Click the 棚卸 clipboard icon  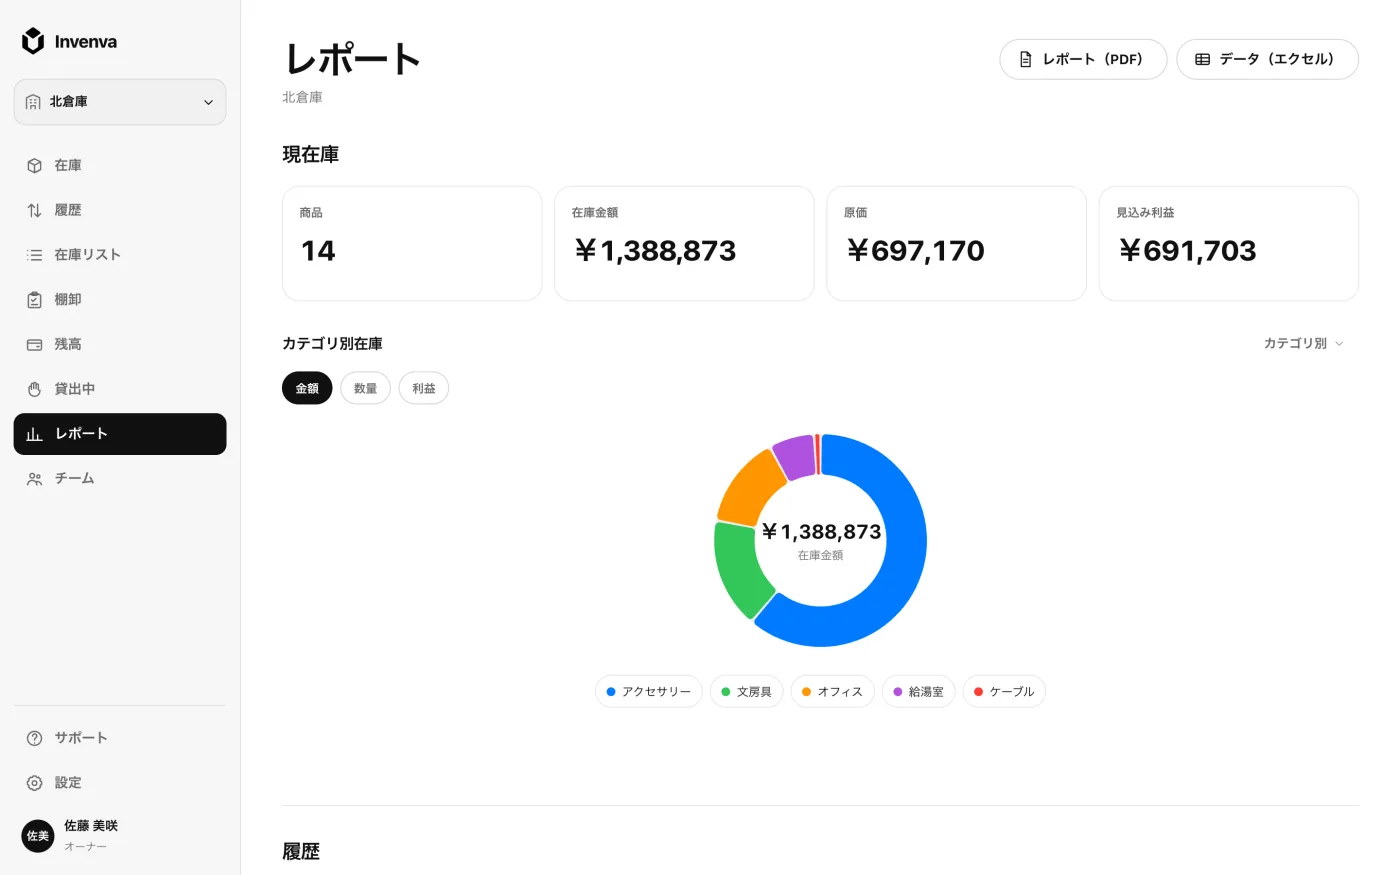click(34, 300)
